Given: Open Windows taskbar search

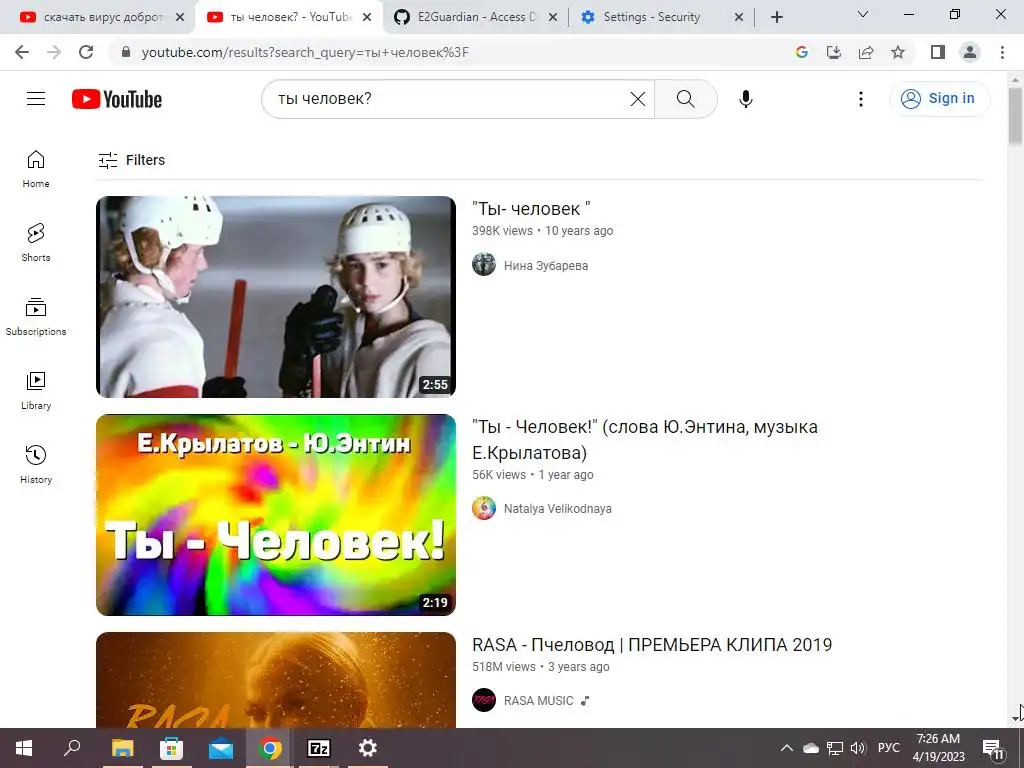Looking at the screenshot, I should click(x=72, y=748).
